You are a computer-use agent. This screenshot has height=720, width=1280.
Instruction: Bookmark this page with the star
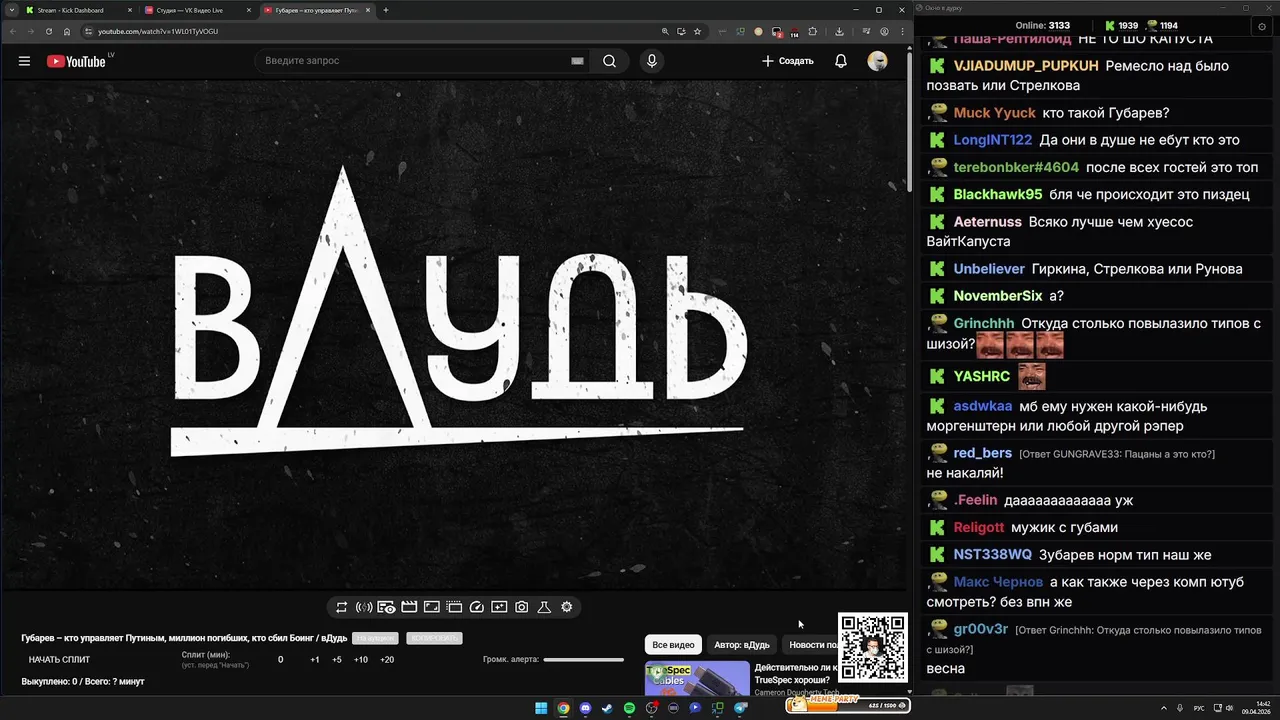(x=698, y=31)
